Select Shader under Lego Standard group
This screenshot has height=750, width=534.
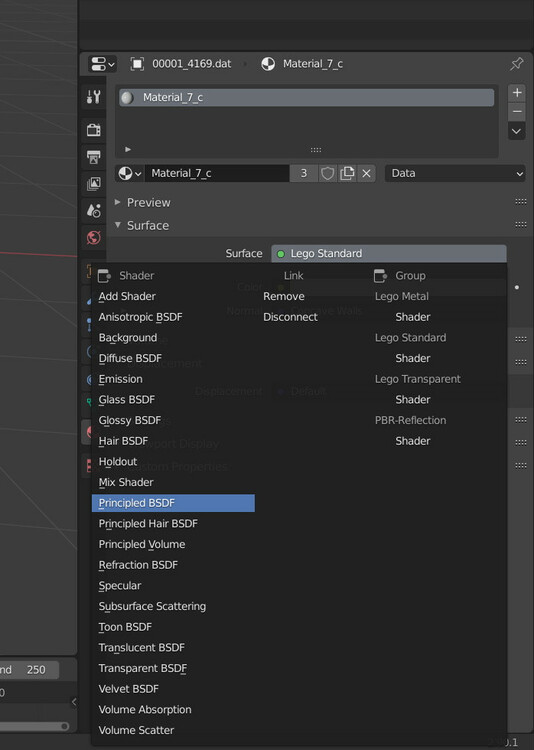click(x=412, y=358)
